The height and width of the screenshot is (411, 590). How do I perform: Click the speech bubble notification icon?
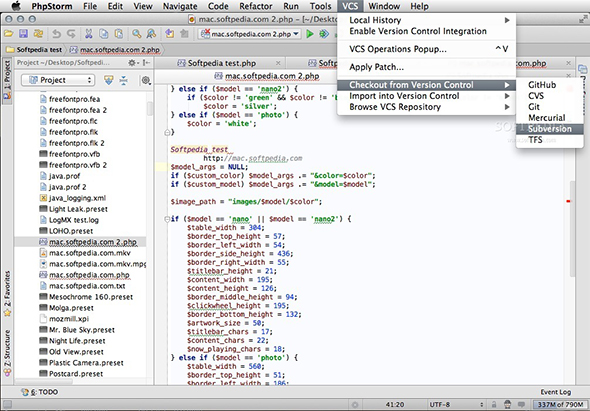coord(521,405)
